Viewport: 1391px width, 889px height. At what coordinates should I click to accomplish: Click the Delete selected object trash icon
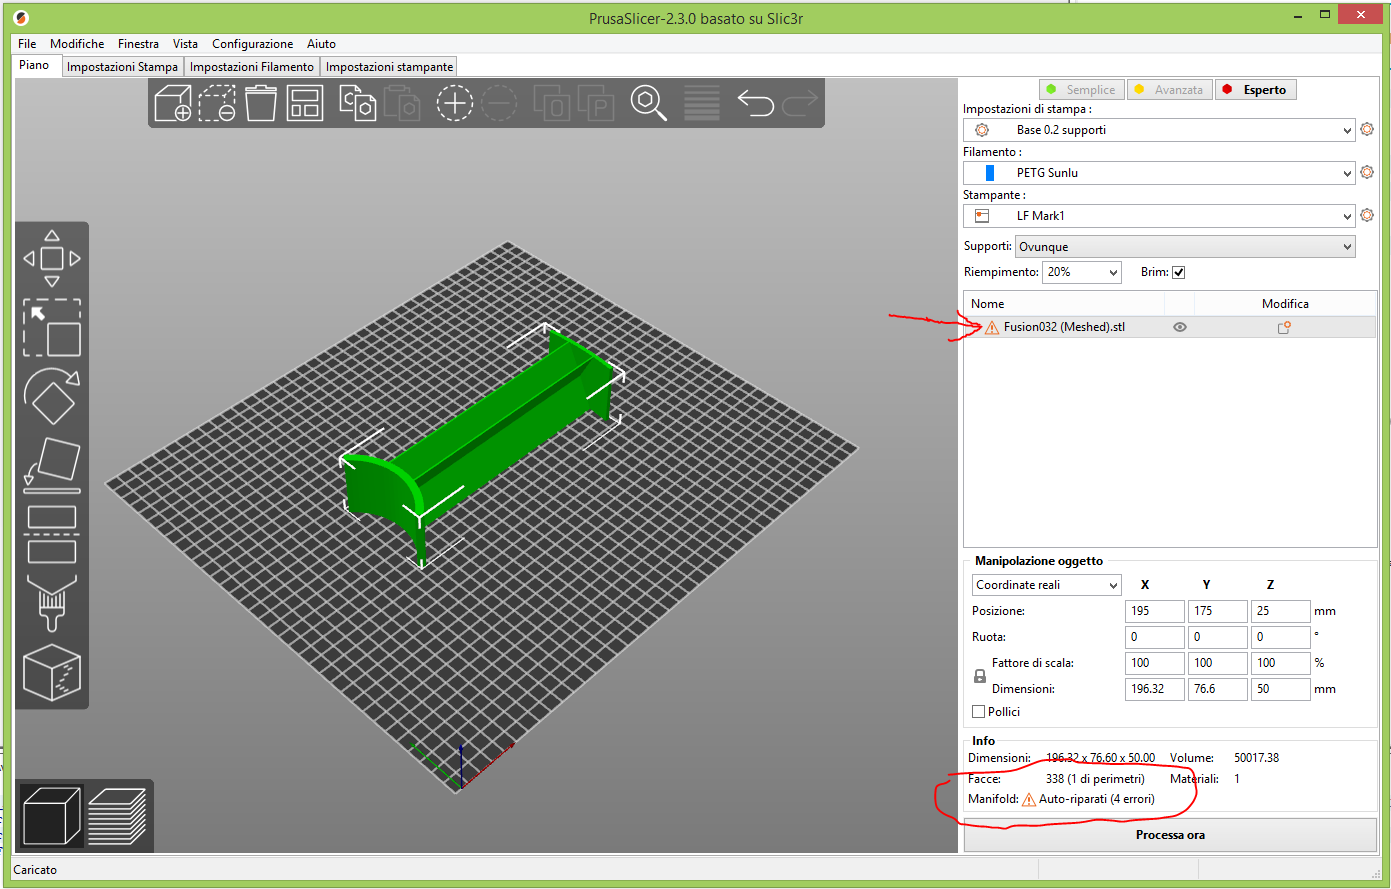click(x=261, y=103)
